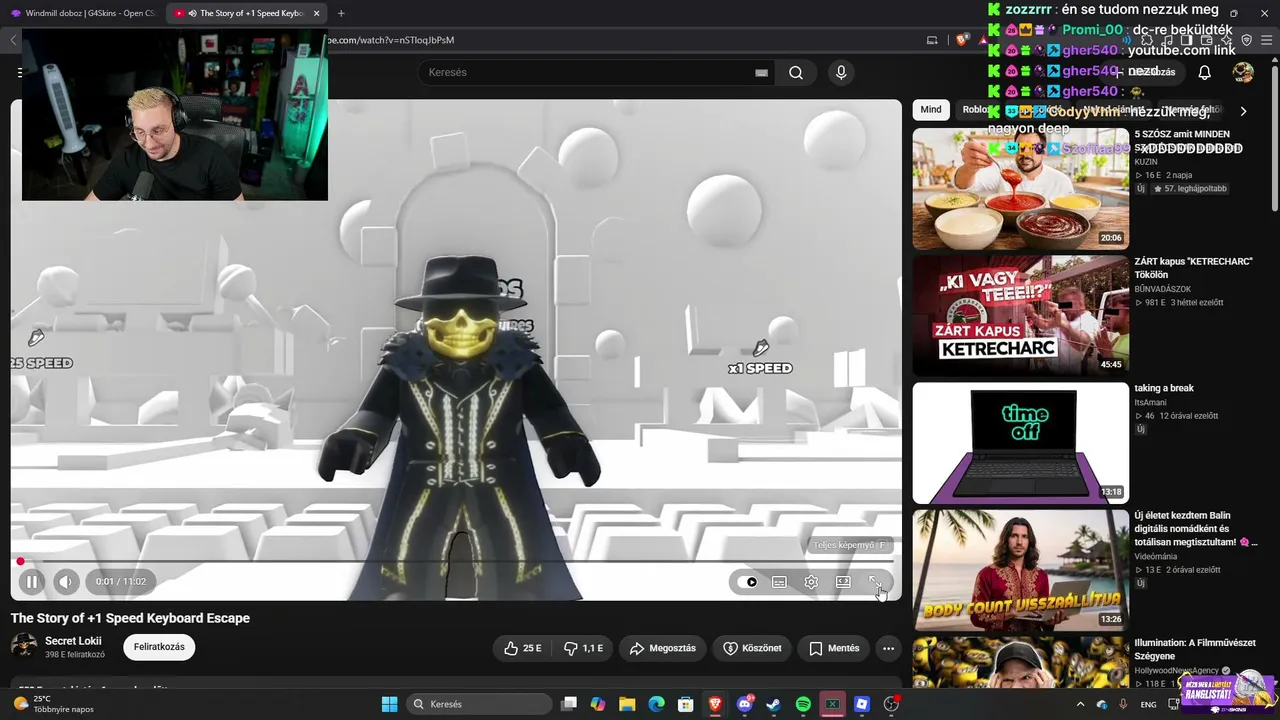Open Microsoft Store from the taskbar

pyautogui.click(x=685, y=704)
